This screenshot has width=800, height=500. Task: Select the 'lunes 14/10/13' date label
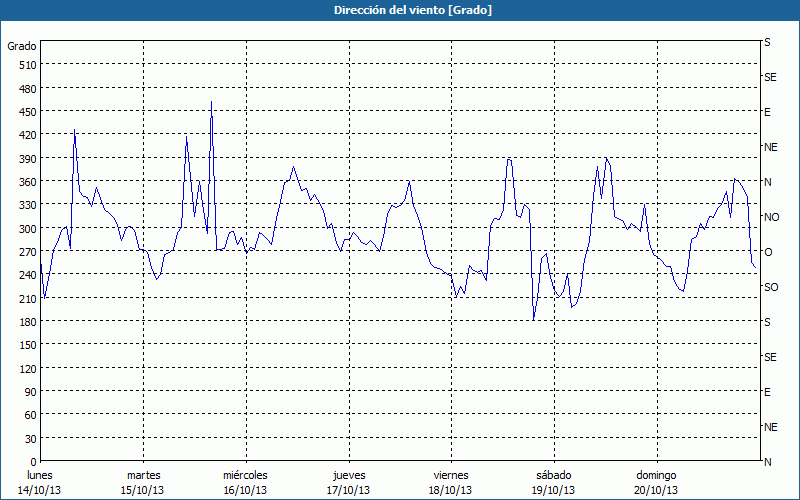pyautogui.click(x=40, y=483)
